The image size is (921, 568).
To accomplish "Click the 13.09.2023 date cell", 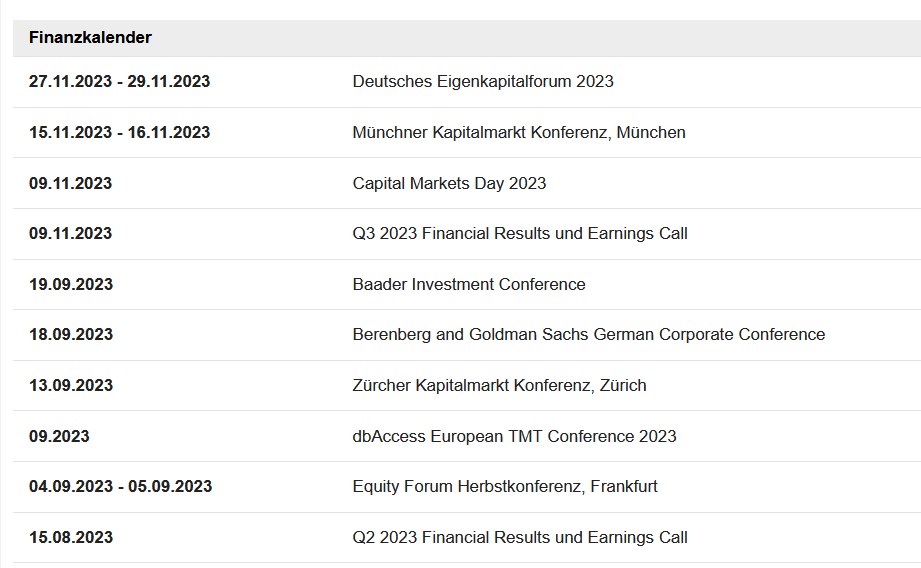I will 70,385.
